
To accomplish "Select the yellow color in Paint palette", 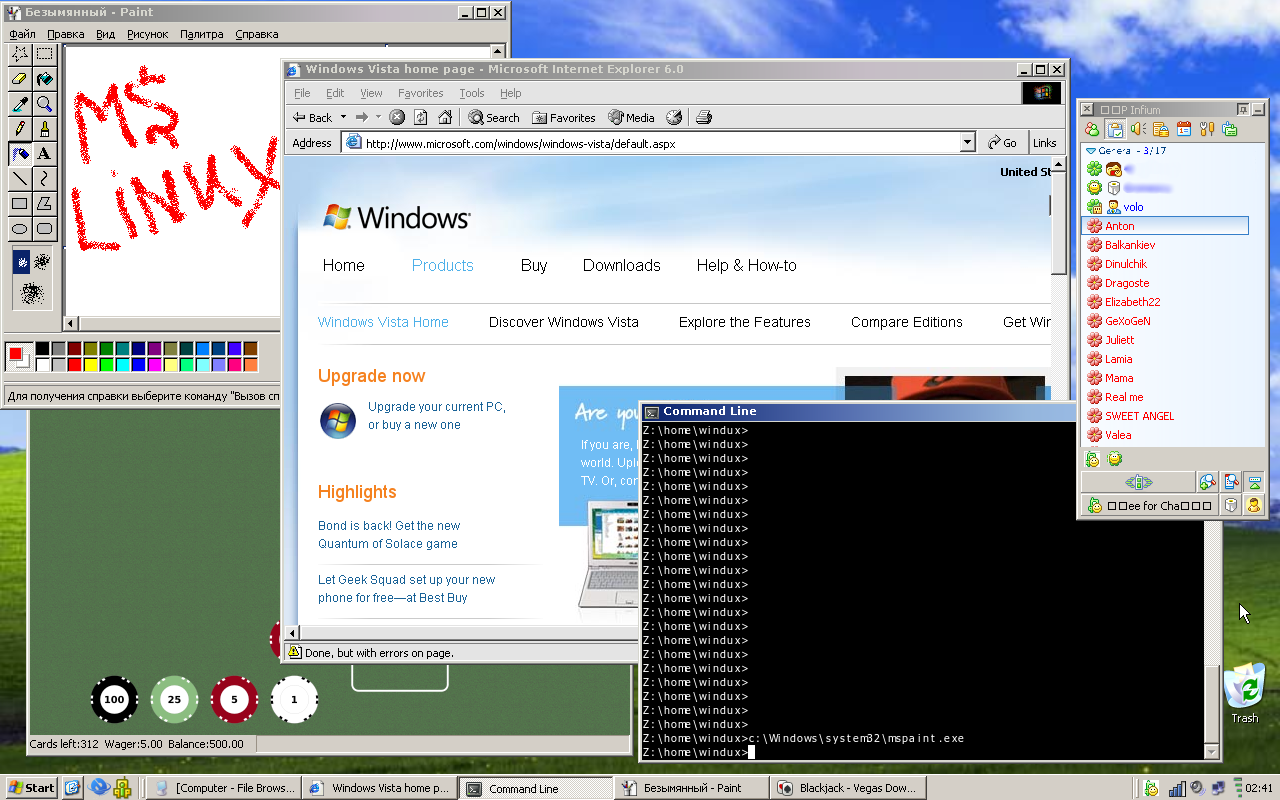I will coord(91,365).
